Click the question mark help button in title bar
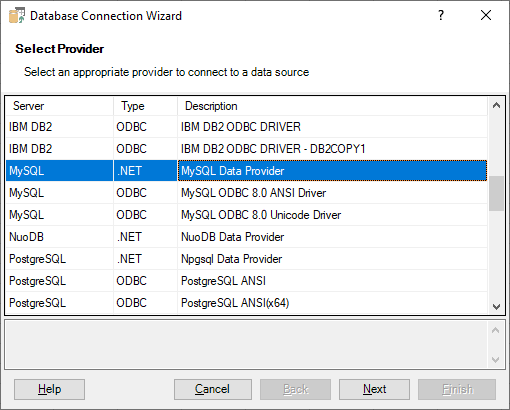 pyautogui.click(x=441, y=15)
